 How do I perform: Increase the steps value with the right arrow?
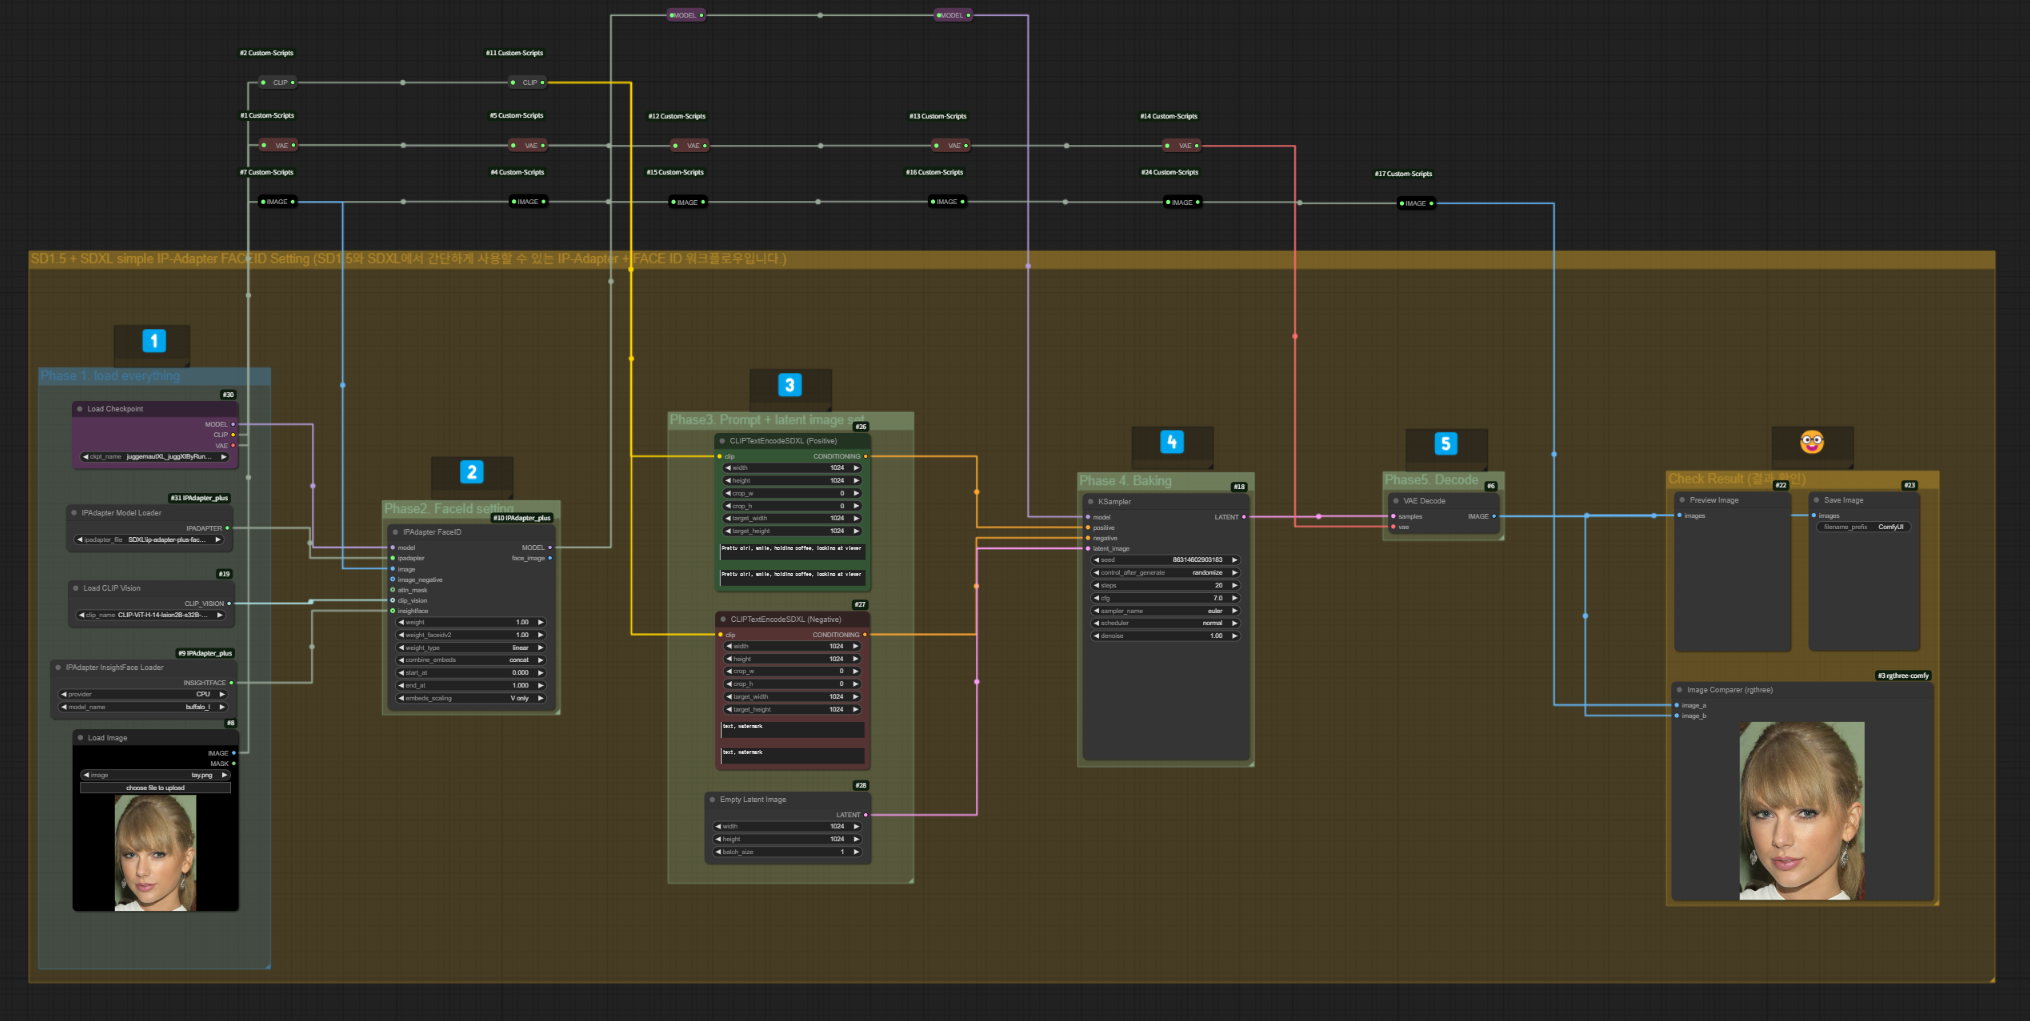click(x=1235, y=585)
